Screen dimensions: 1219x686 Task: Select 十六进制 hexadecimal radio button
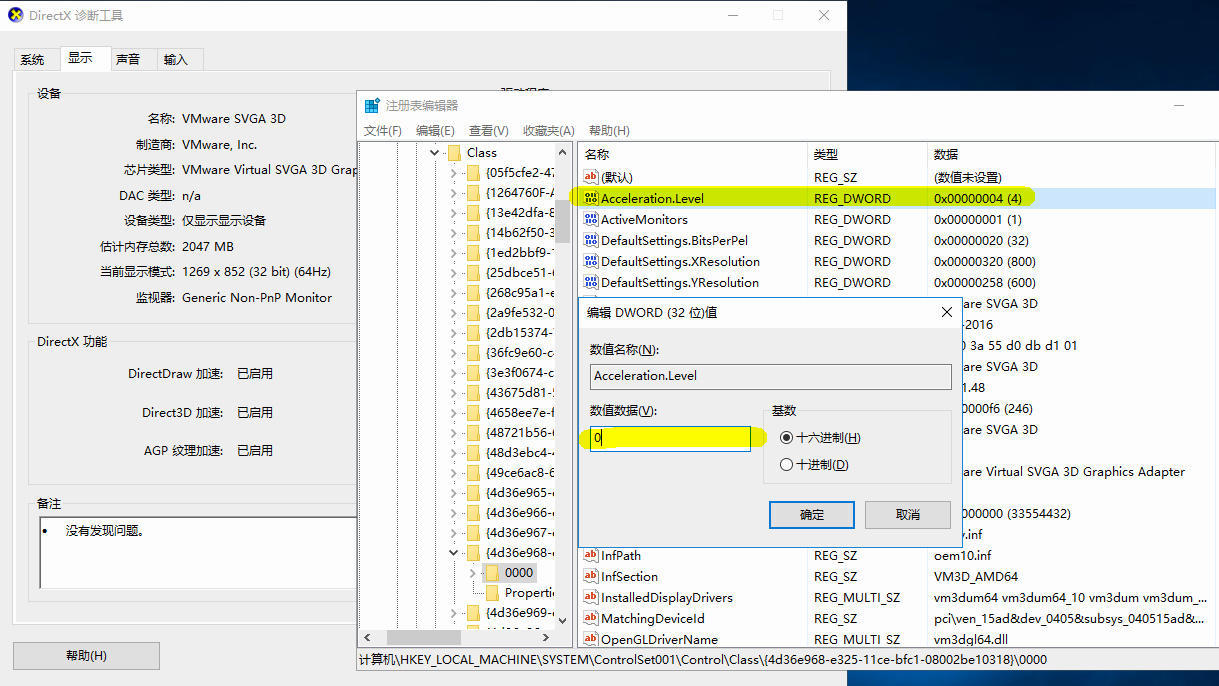click(786, 438)
